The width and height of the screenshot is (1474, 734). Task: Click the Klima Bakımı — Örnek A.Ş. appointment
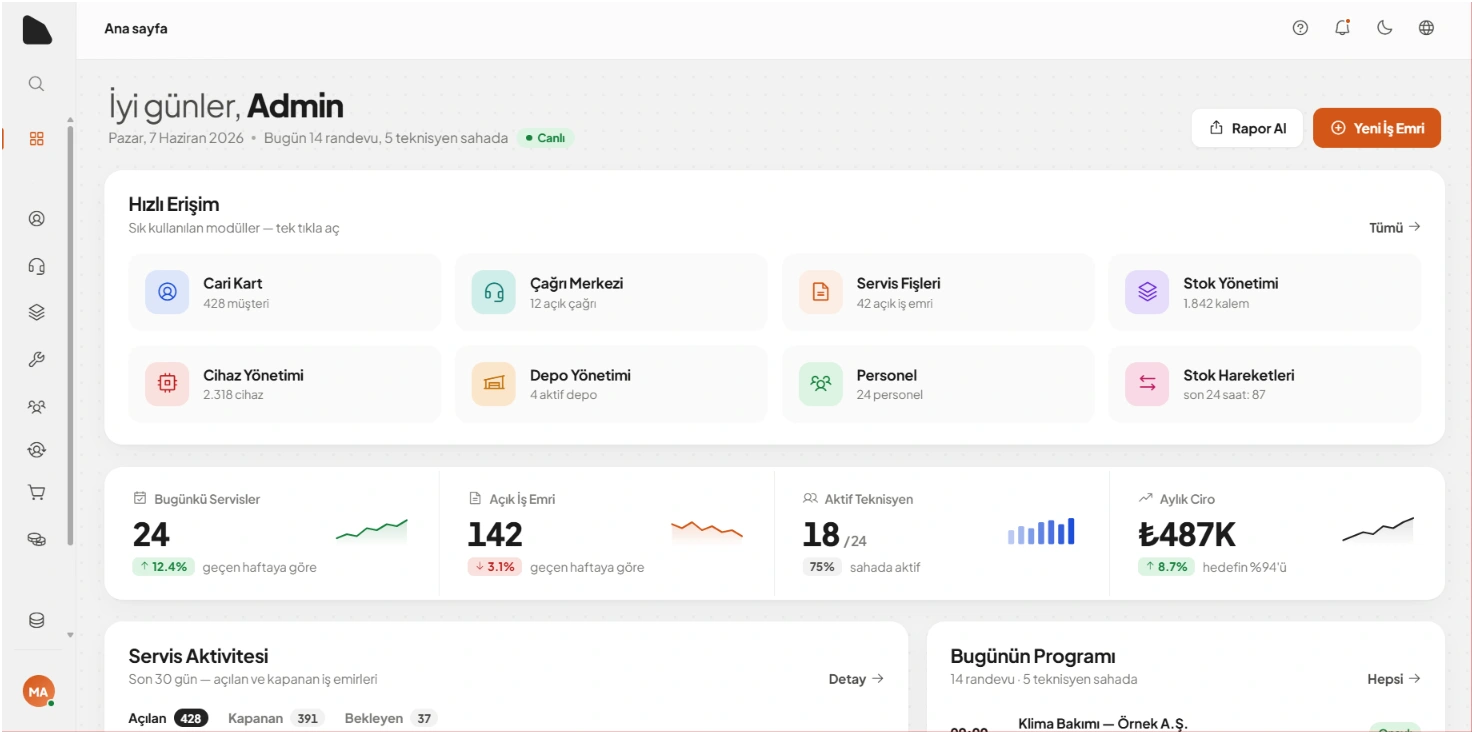[x=1103, y=723]
